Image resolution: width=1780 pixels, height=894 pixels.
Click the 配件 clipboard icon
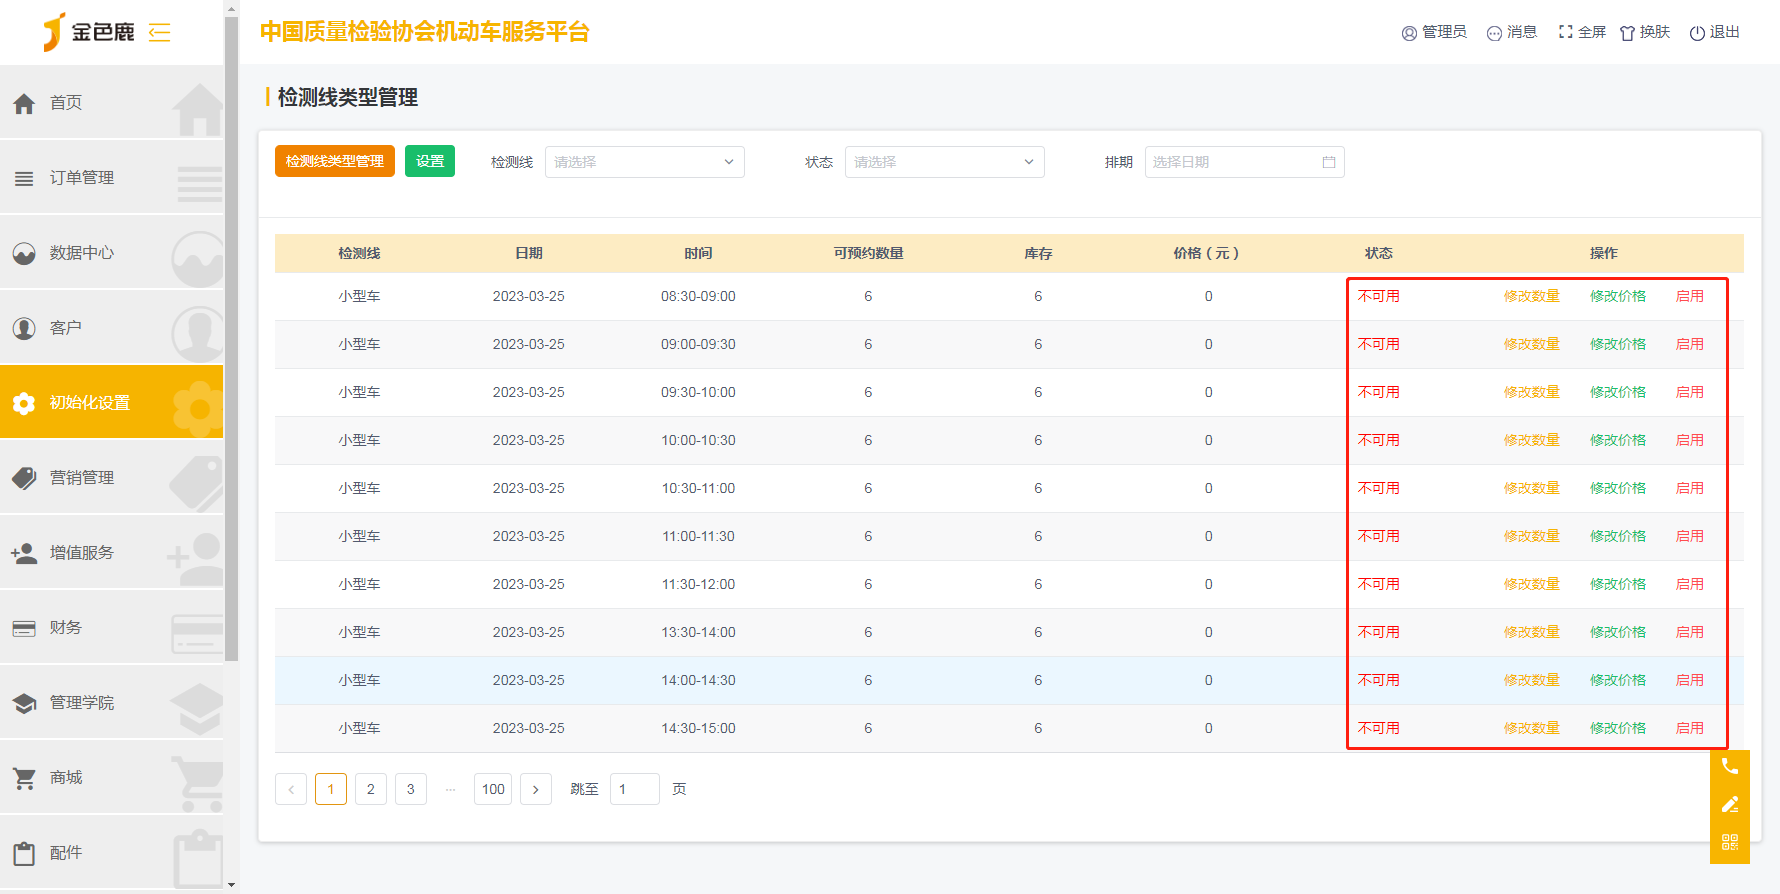pyautogui.click(x=24, y=853)
